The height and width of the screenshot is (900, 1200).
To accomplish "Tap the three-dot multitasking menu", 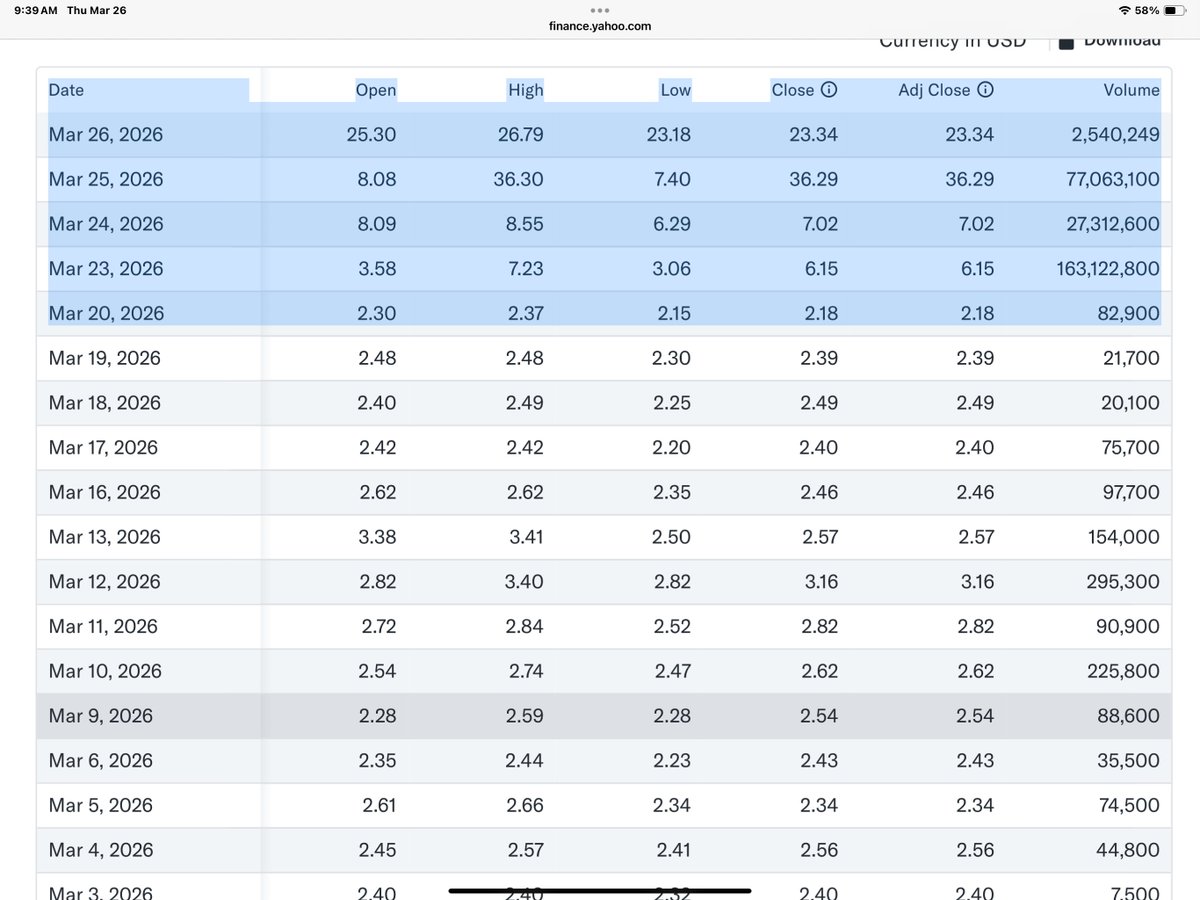I will coord(600,12).
